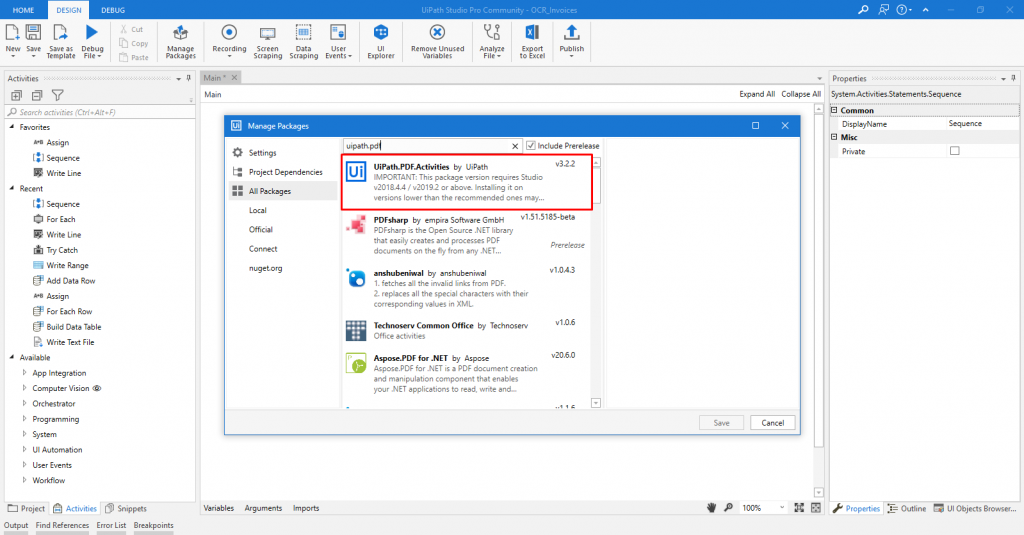Open the Variables panel tab
This screenshot has width=1024, height=535.
(219, 508)
